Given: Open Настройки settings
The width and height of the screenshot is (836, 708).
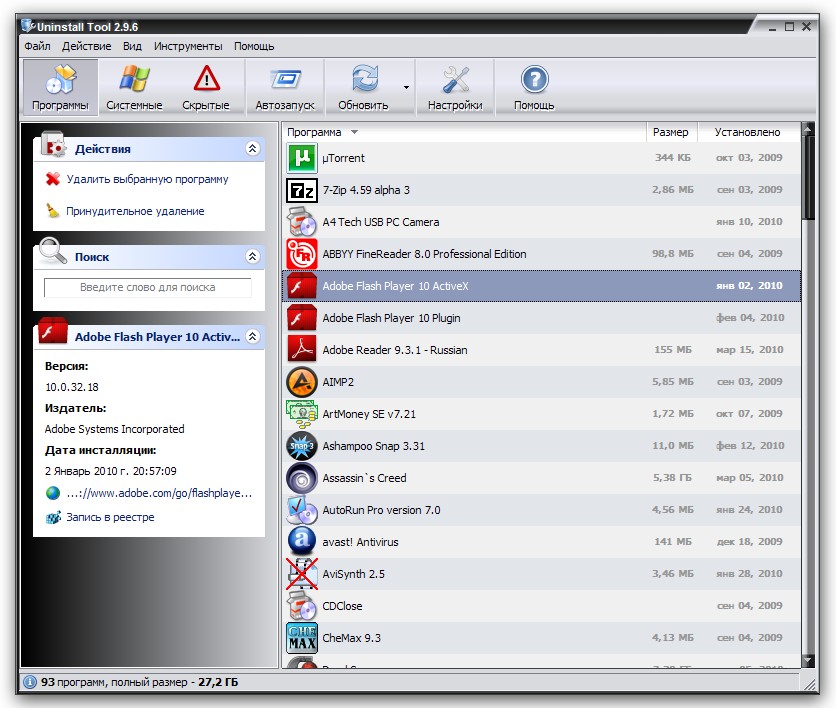Looking at the screenshot, I should click(x=455, y=87).
